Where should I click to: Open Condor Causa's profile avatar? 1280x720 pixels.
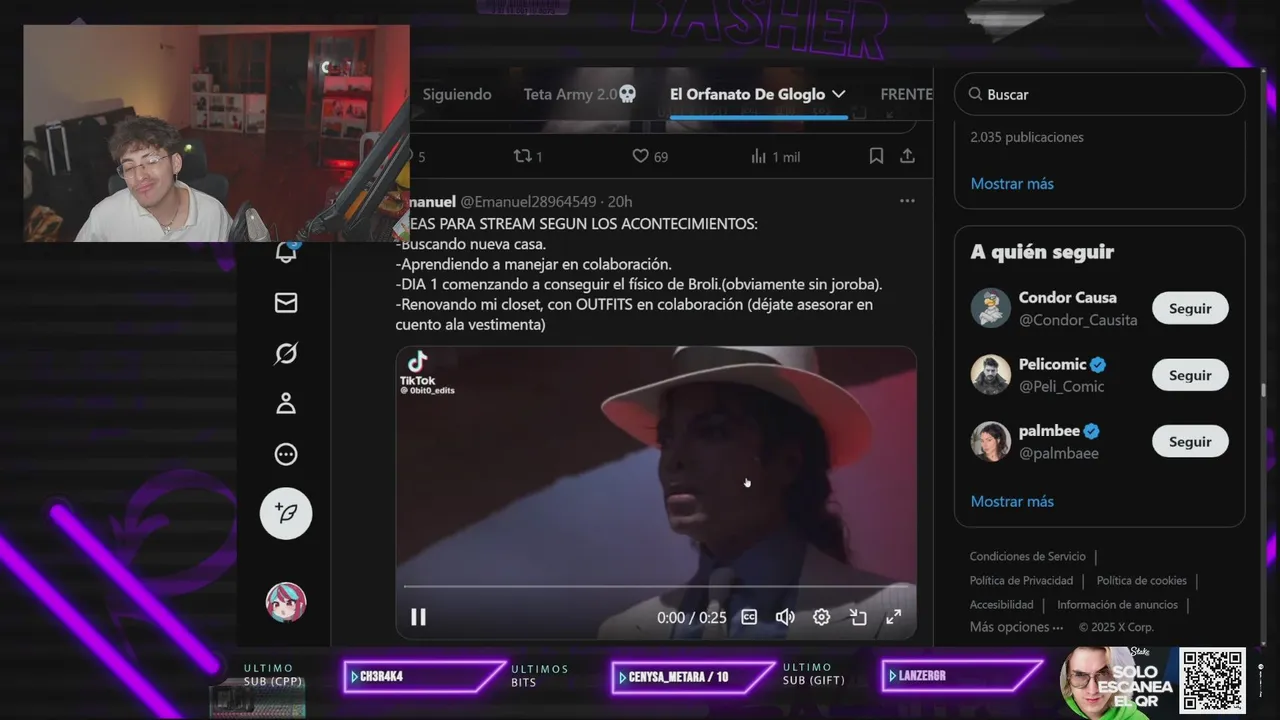point(991,308)
